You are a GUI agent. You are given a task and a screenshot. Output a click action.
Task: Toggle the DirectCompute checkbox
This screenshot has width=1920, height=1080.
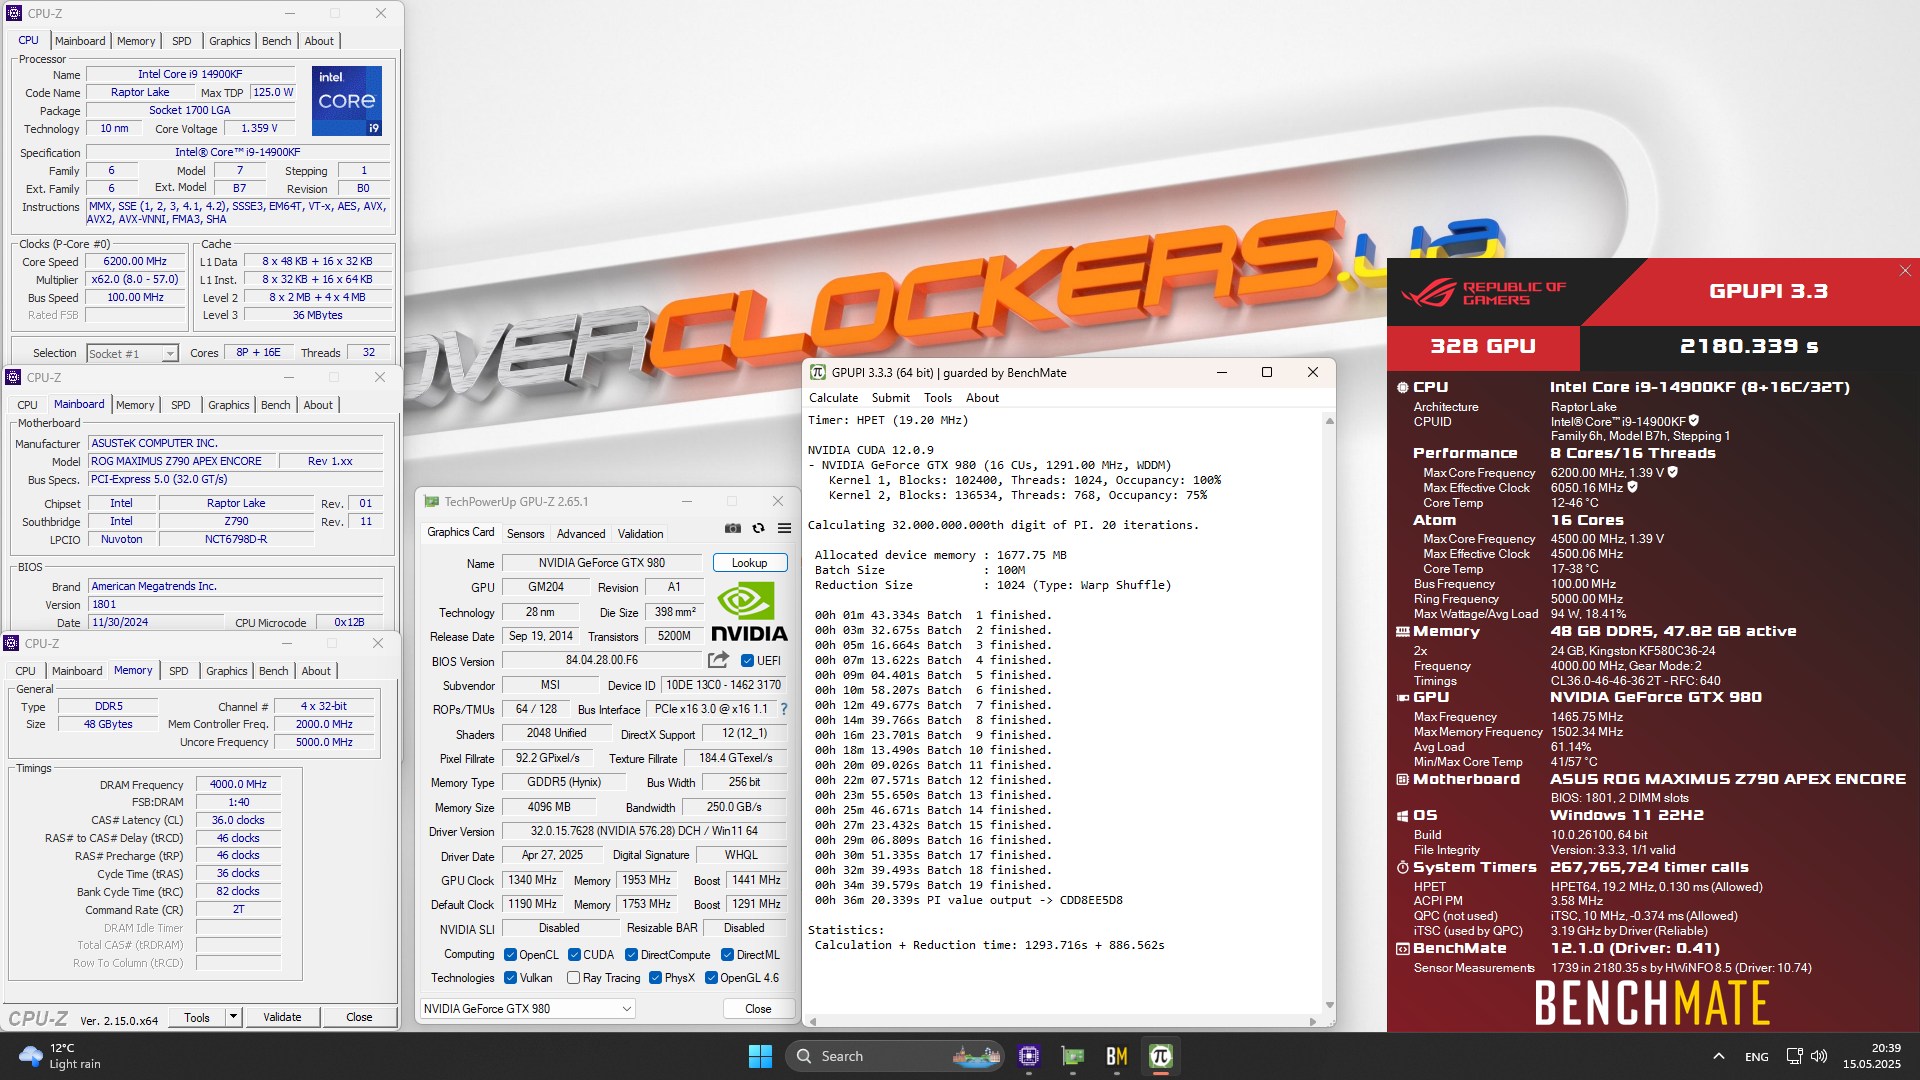tap(631, 954)
